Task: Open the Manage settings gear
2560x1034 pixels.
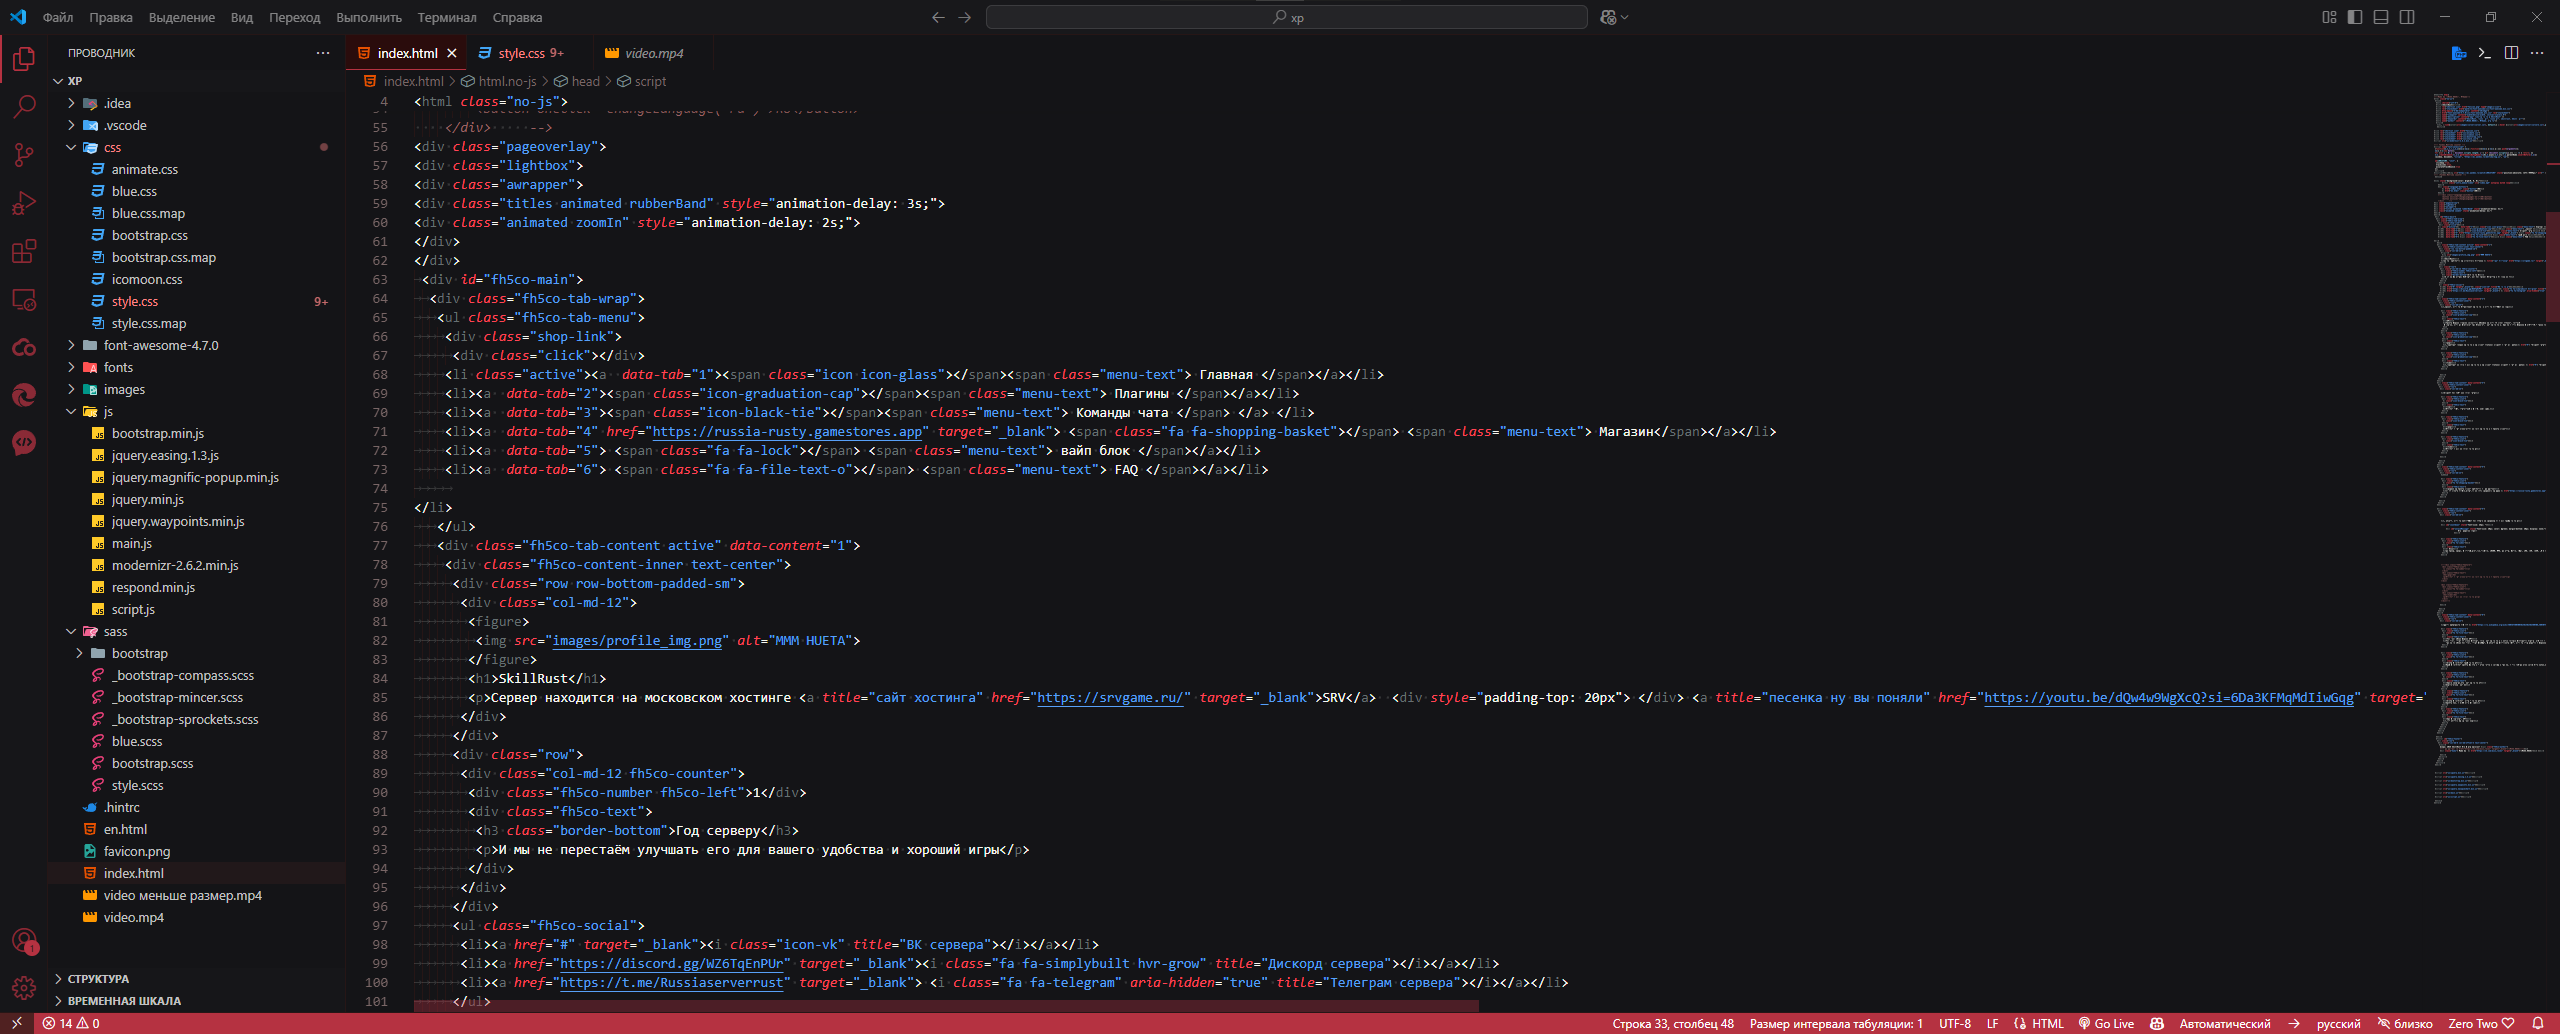Action: 24,988
